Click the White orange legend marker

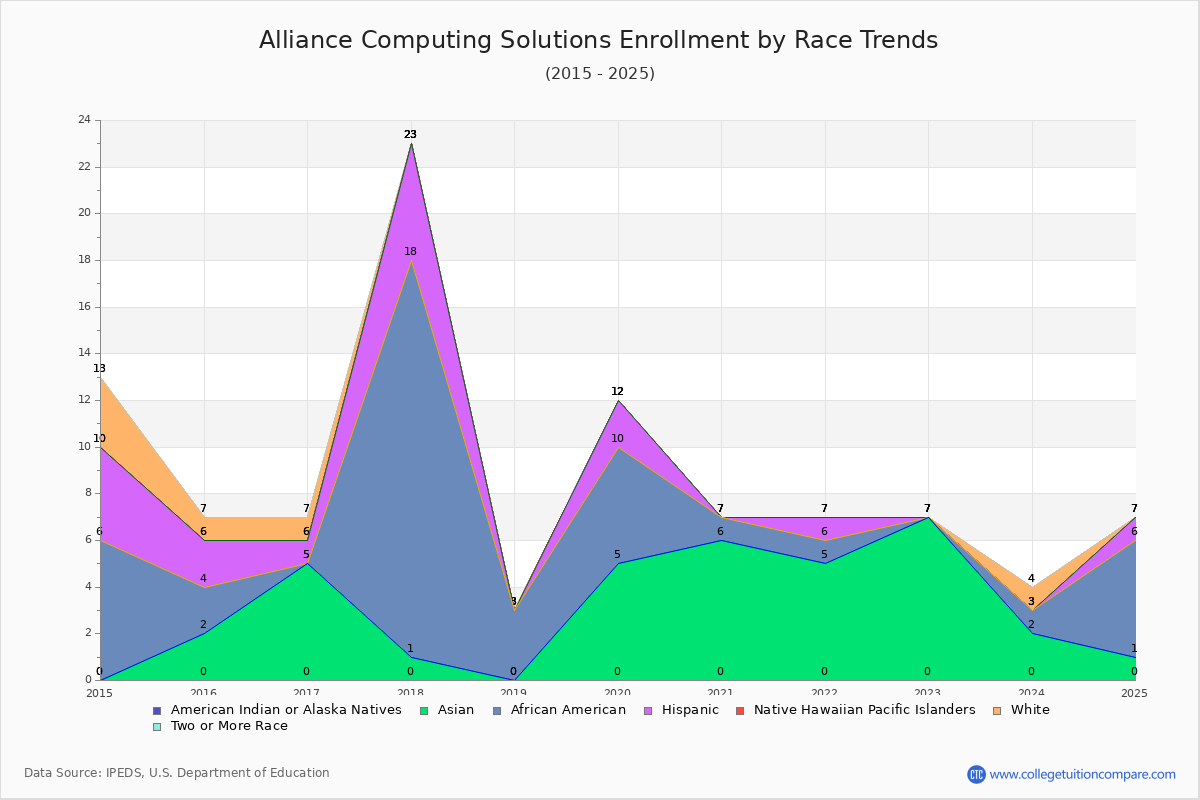998,710
